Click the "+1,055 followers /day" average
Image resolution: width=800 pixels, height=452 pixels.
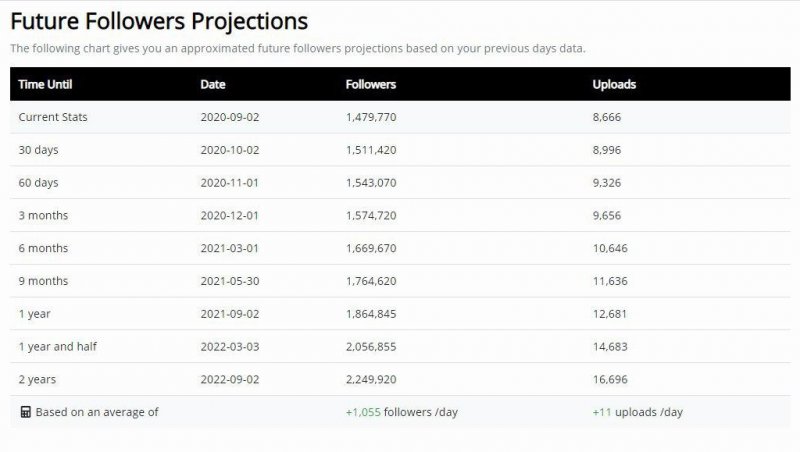[x=401, y=412]
